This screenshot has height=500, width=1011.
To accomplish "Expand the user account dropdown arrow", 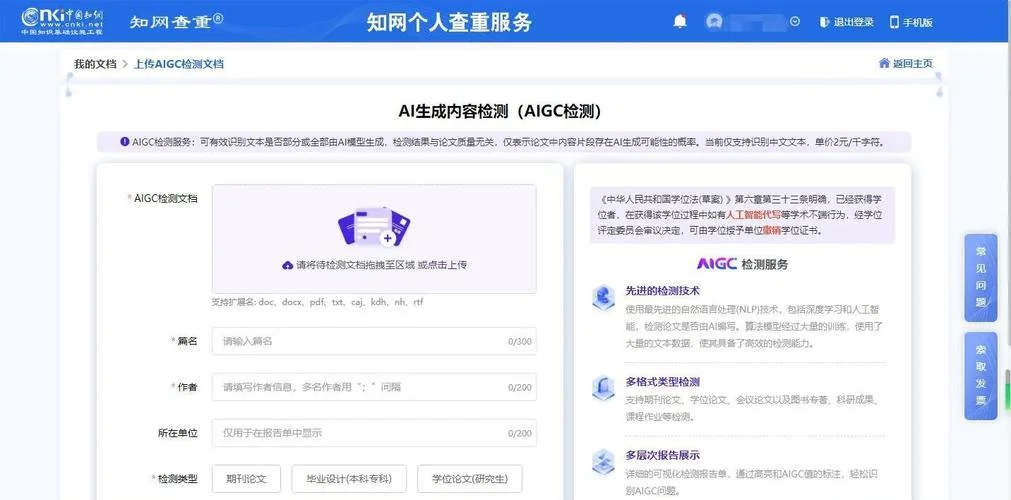I will [795, 21].
